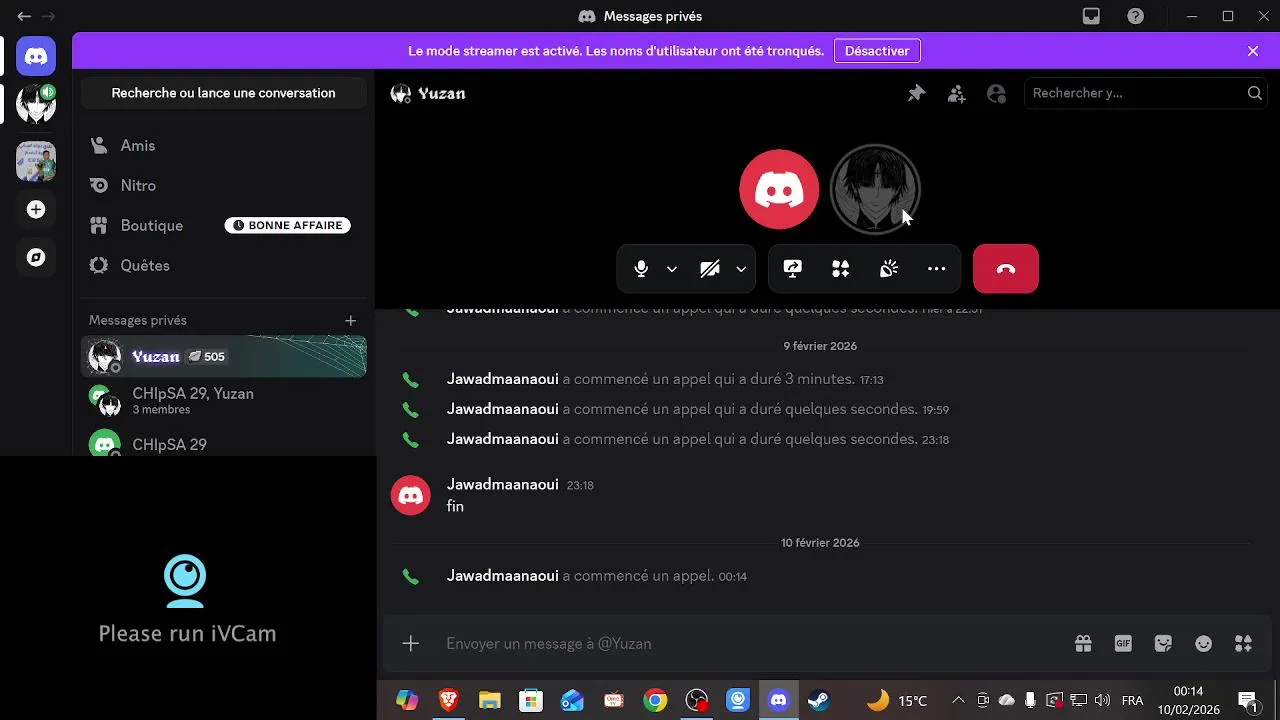Open the 15°C weather widget
The height and width of the screenshot is (720, 1280).
(897, 700)
